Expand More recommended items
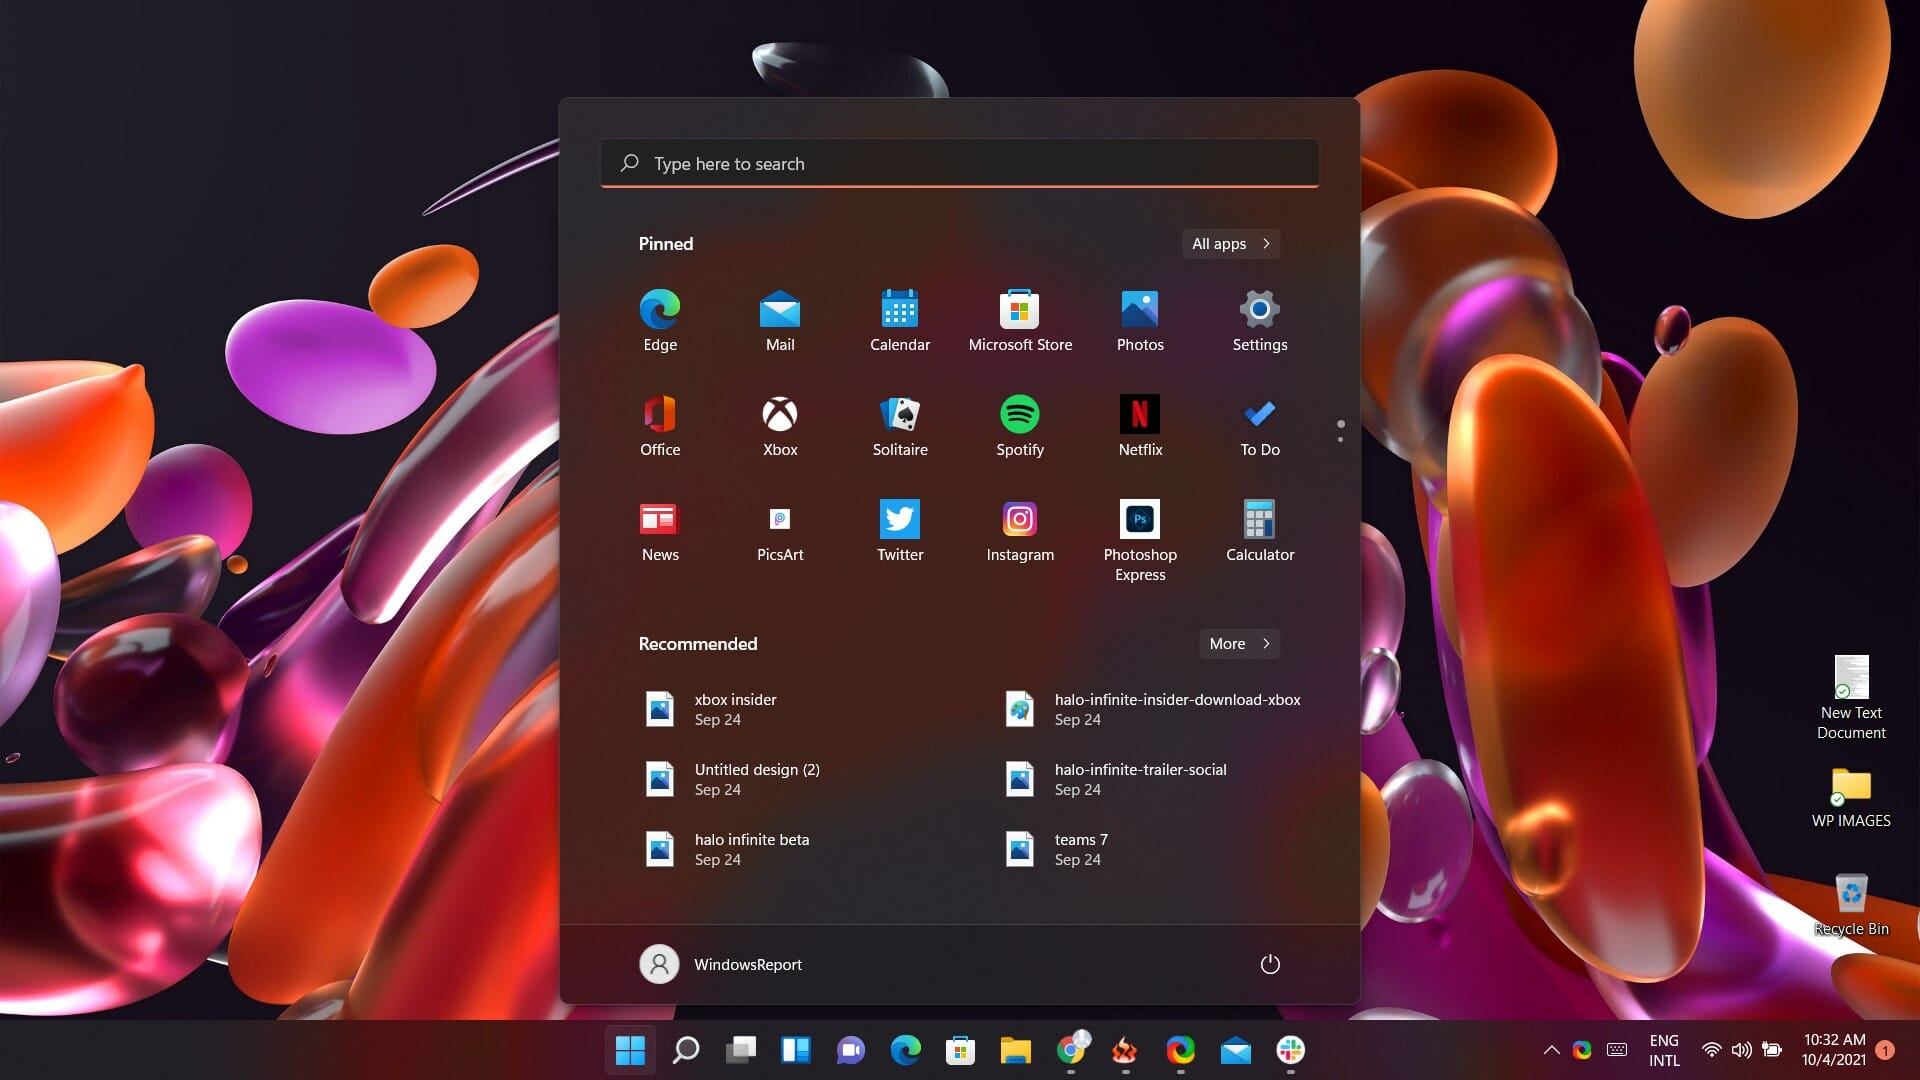The height and width of the screenshot is (1080, 1920). (1238, 644)
